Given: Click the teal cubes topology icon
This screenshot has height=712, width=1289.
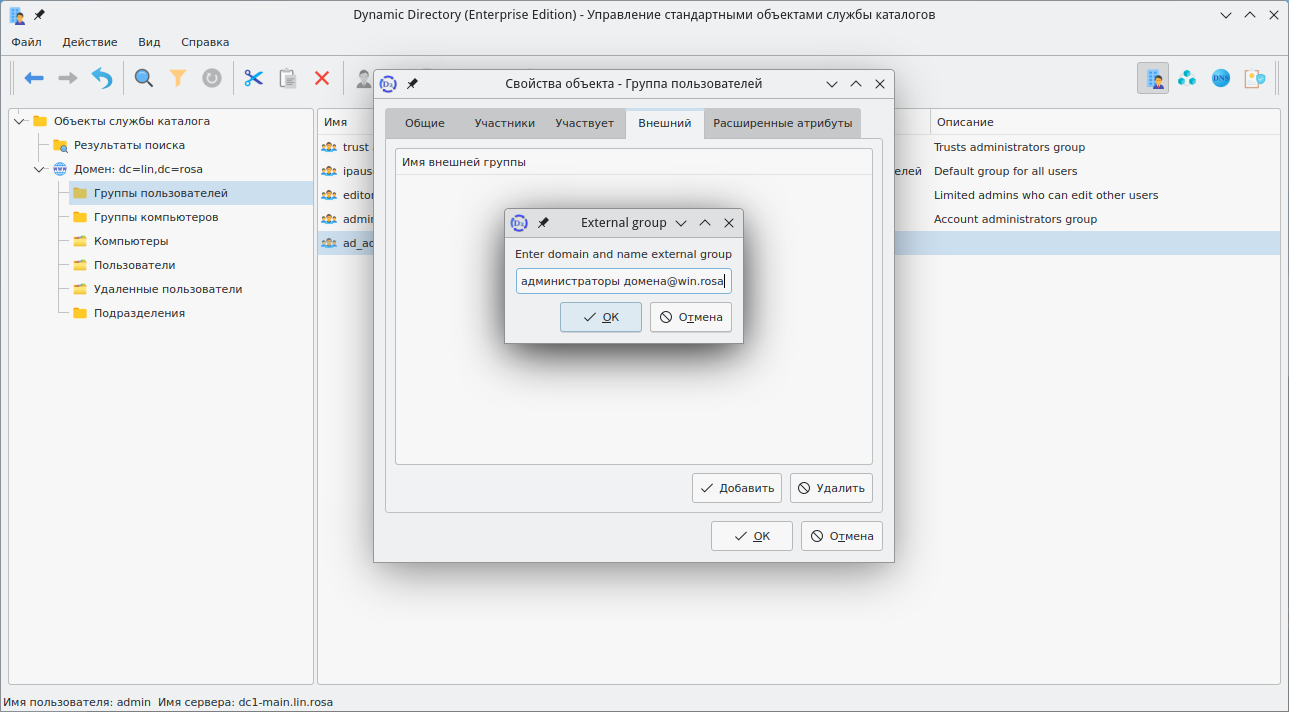Looking at the screenshot, I should tap(1187, 78).
